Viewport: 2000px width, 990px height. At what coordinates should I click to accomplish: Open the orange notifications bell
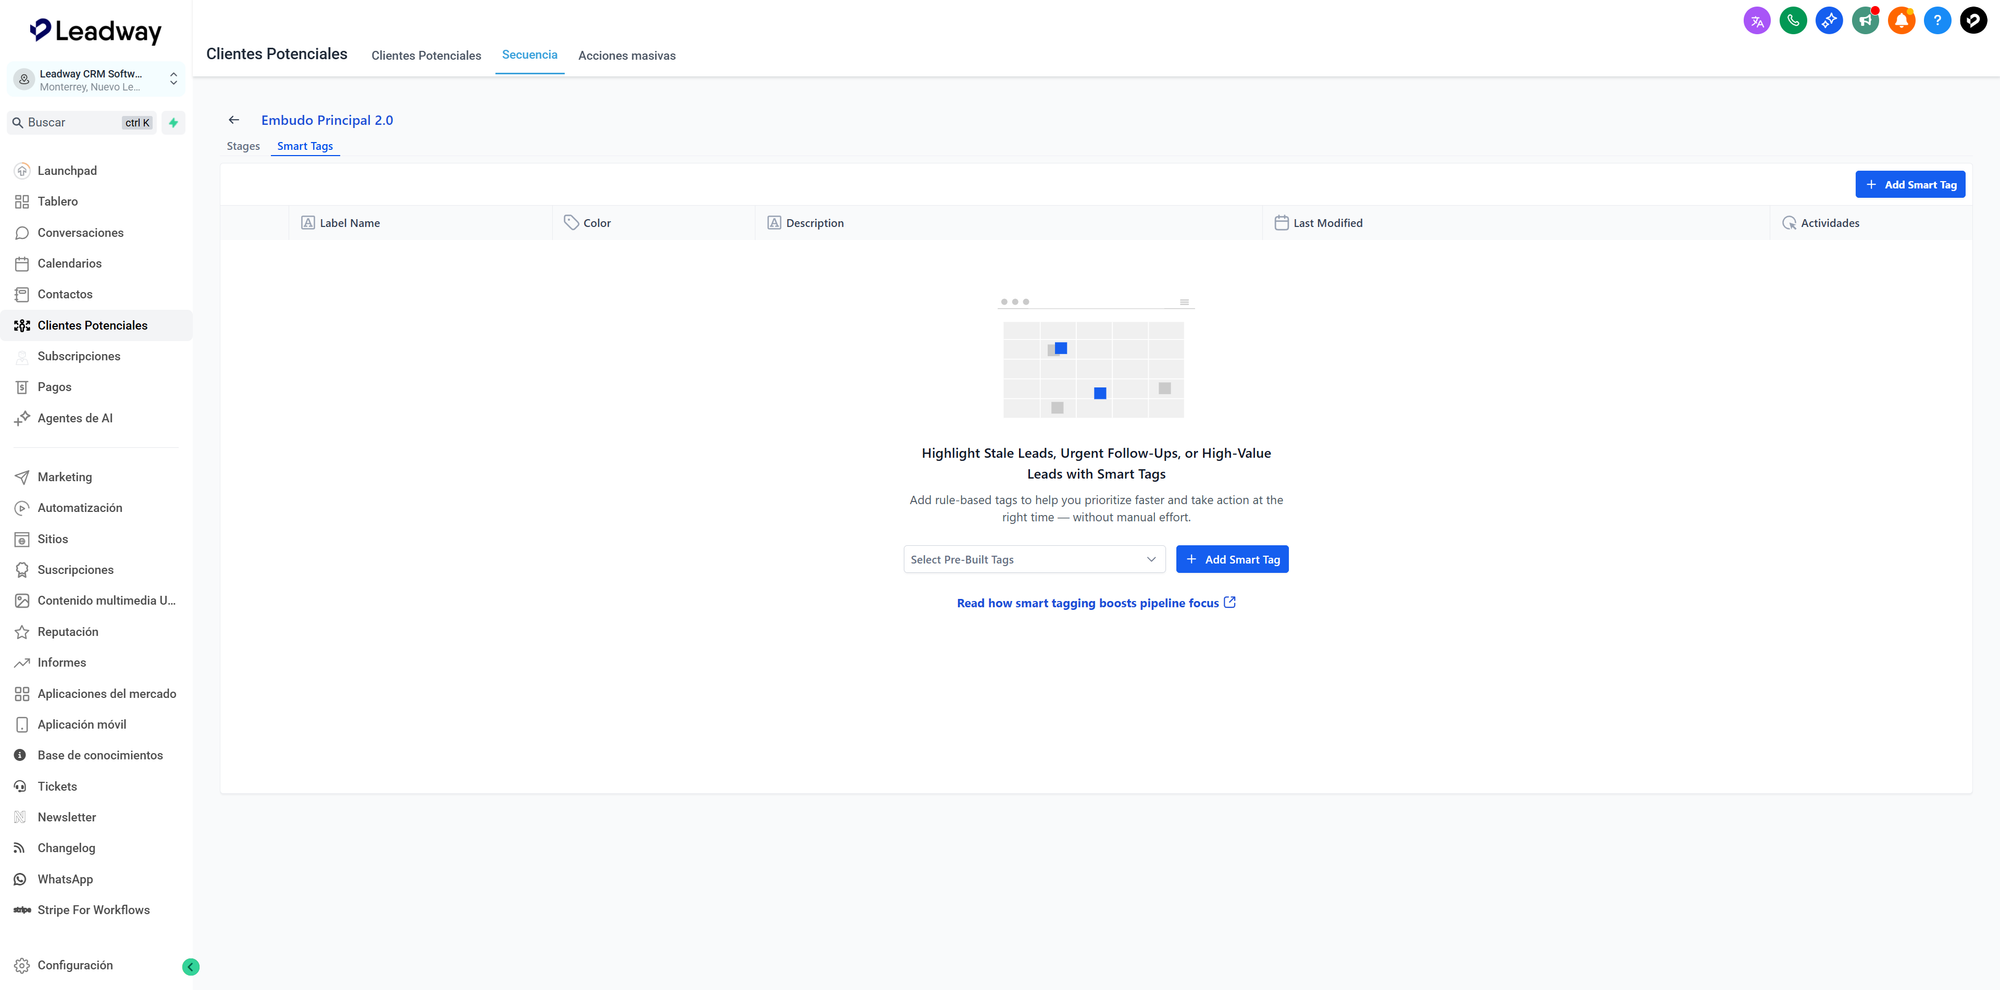pos(1901,21)
